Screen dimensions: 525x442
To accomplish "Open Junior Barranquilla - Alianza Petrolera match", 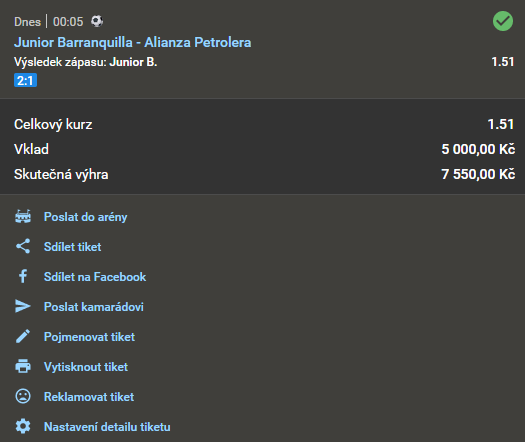I will click(133, 43).
